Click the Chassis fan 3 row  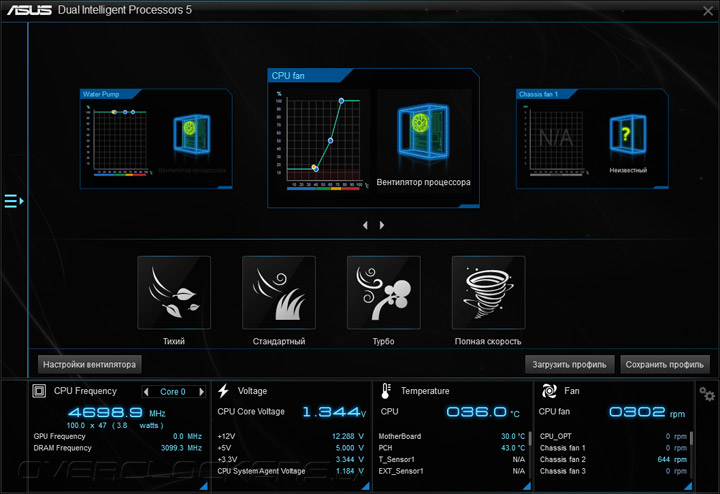(x=613, y=471)
